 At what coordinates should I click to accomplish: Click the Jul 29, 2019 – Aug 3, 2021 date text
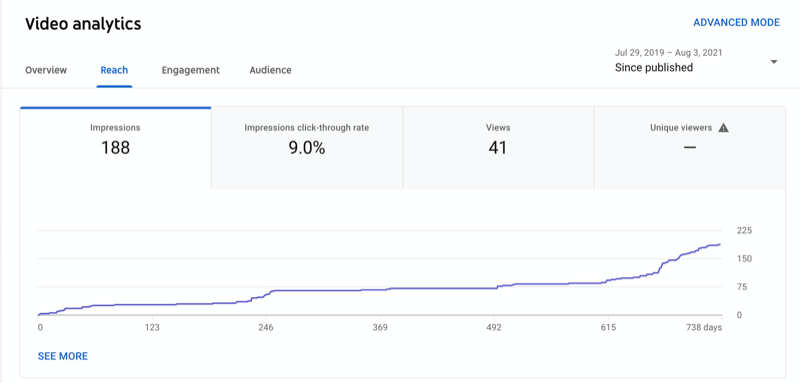pyautogui.click(x=668, y=53)
